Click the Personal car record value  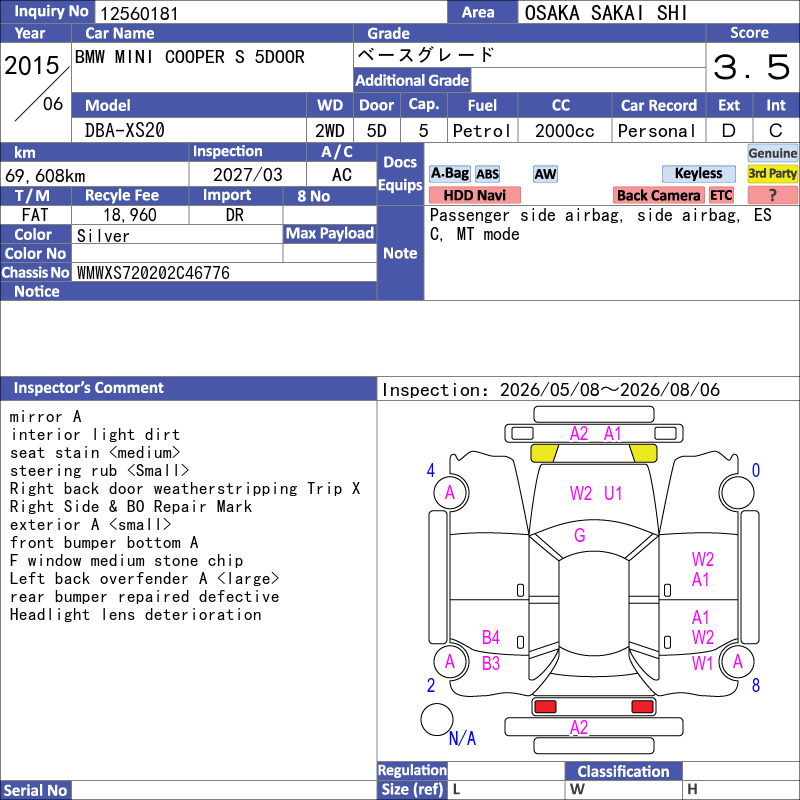[x=657, y=131]
